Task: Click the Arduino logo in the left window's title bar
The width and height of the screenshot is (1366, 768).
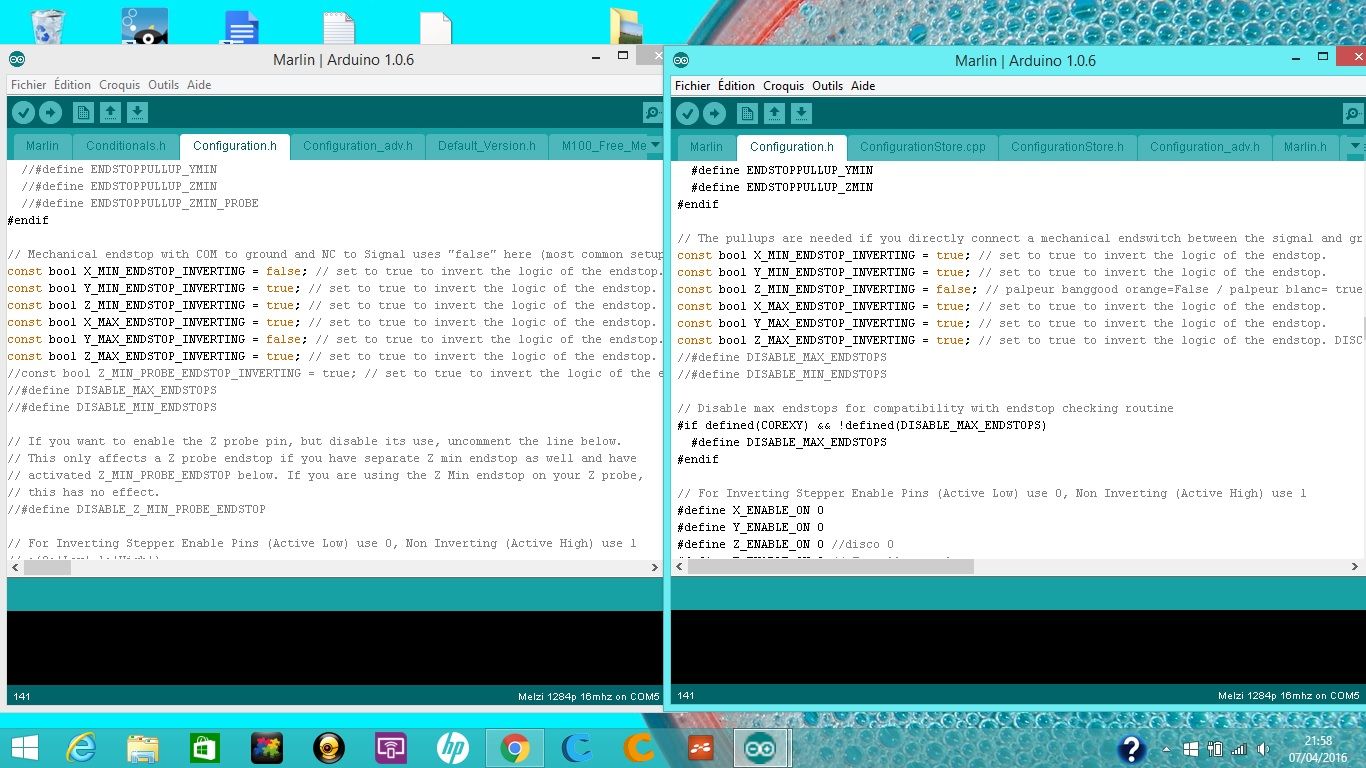Action: coord(17,59)
